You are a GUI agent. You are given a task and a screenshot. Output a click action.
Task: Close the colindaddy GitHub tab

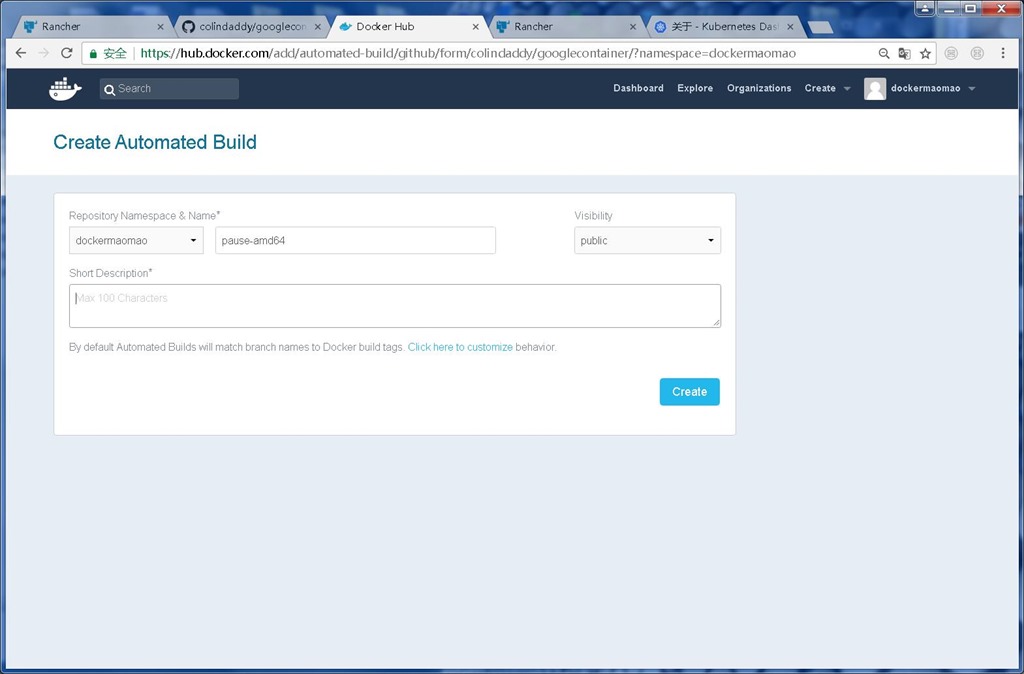coord(317,27)
